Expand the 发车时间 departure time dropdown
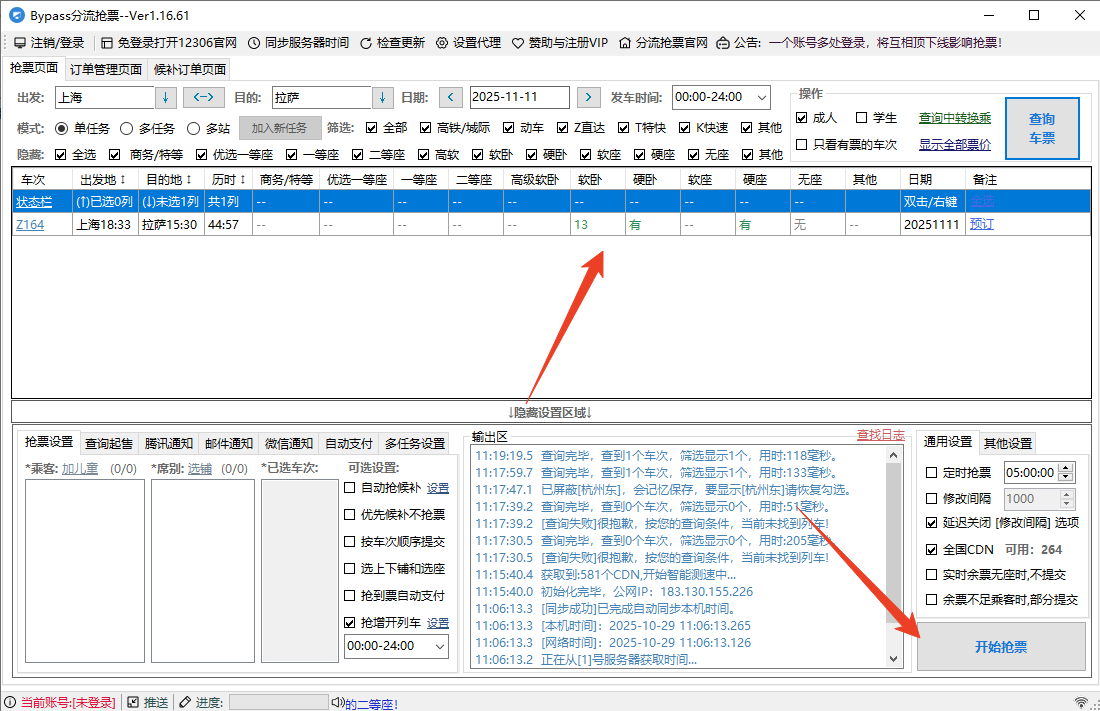 click(x=762, y=97)
